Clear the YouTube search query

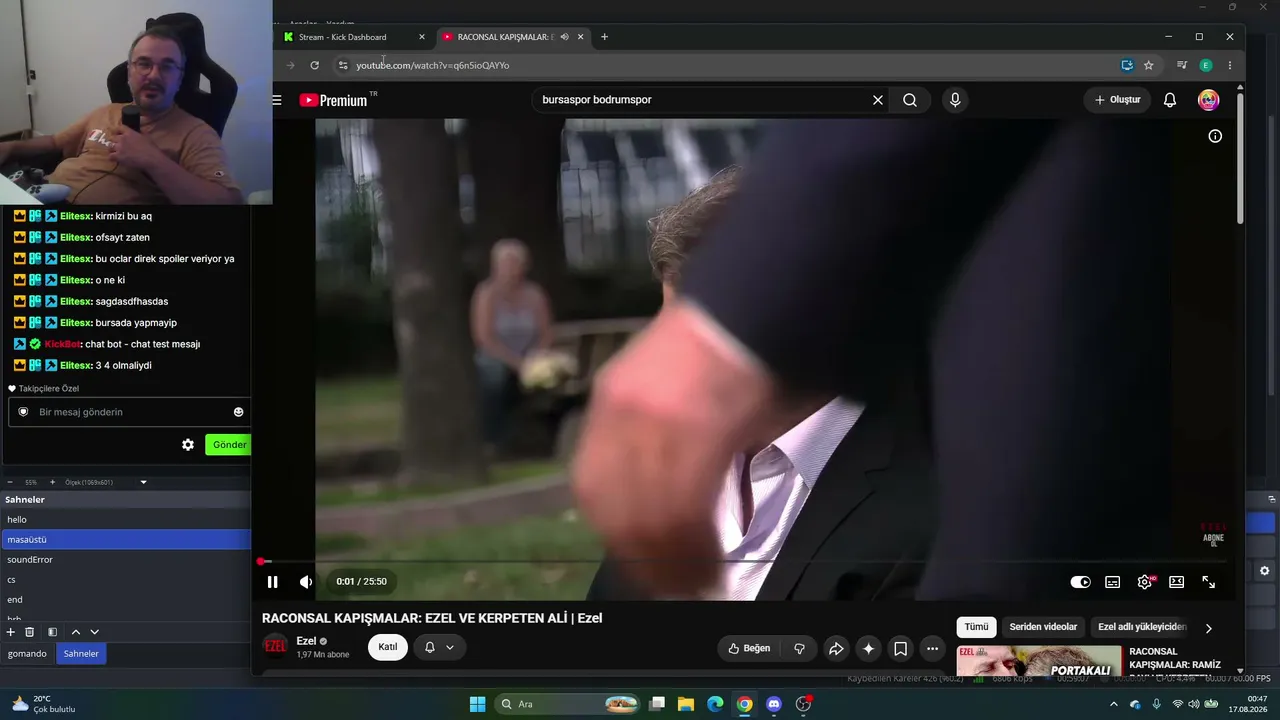(x=878, y=100)
